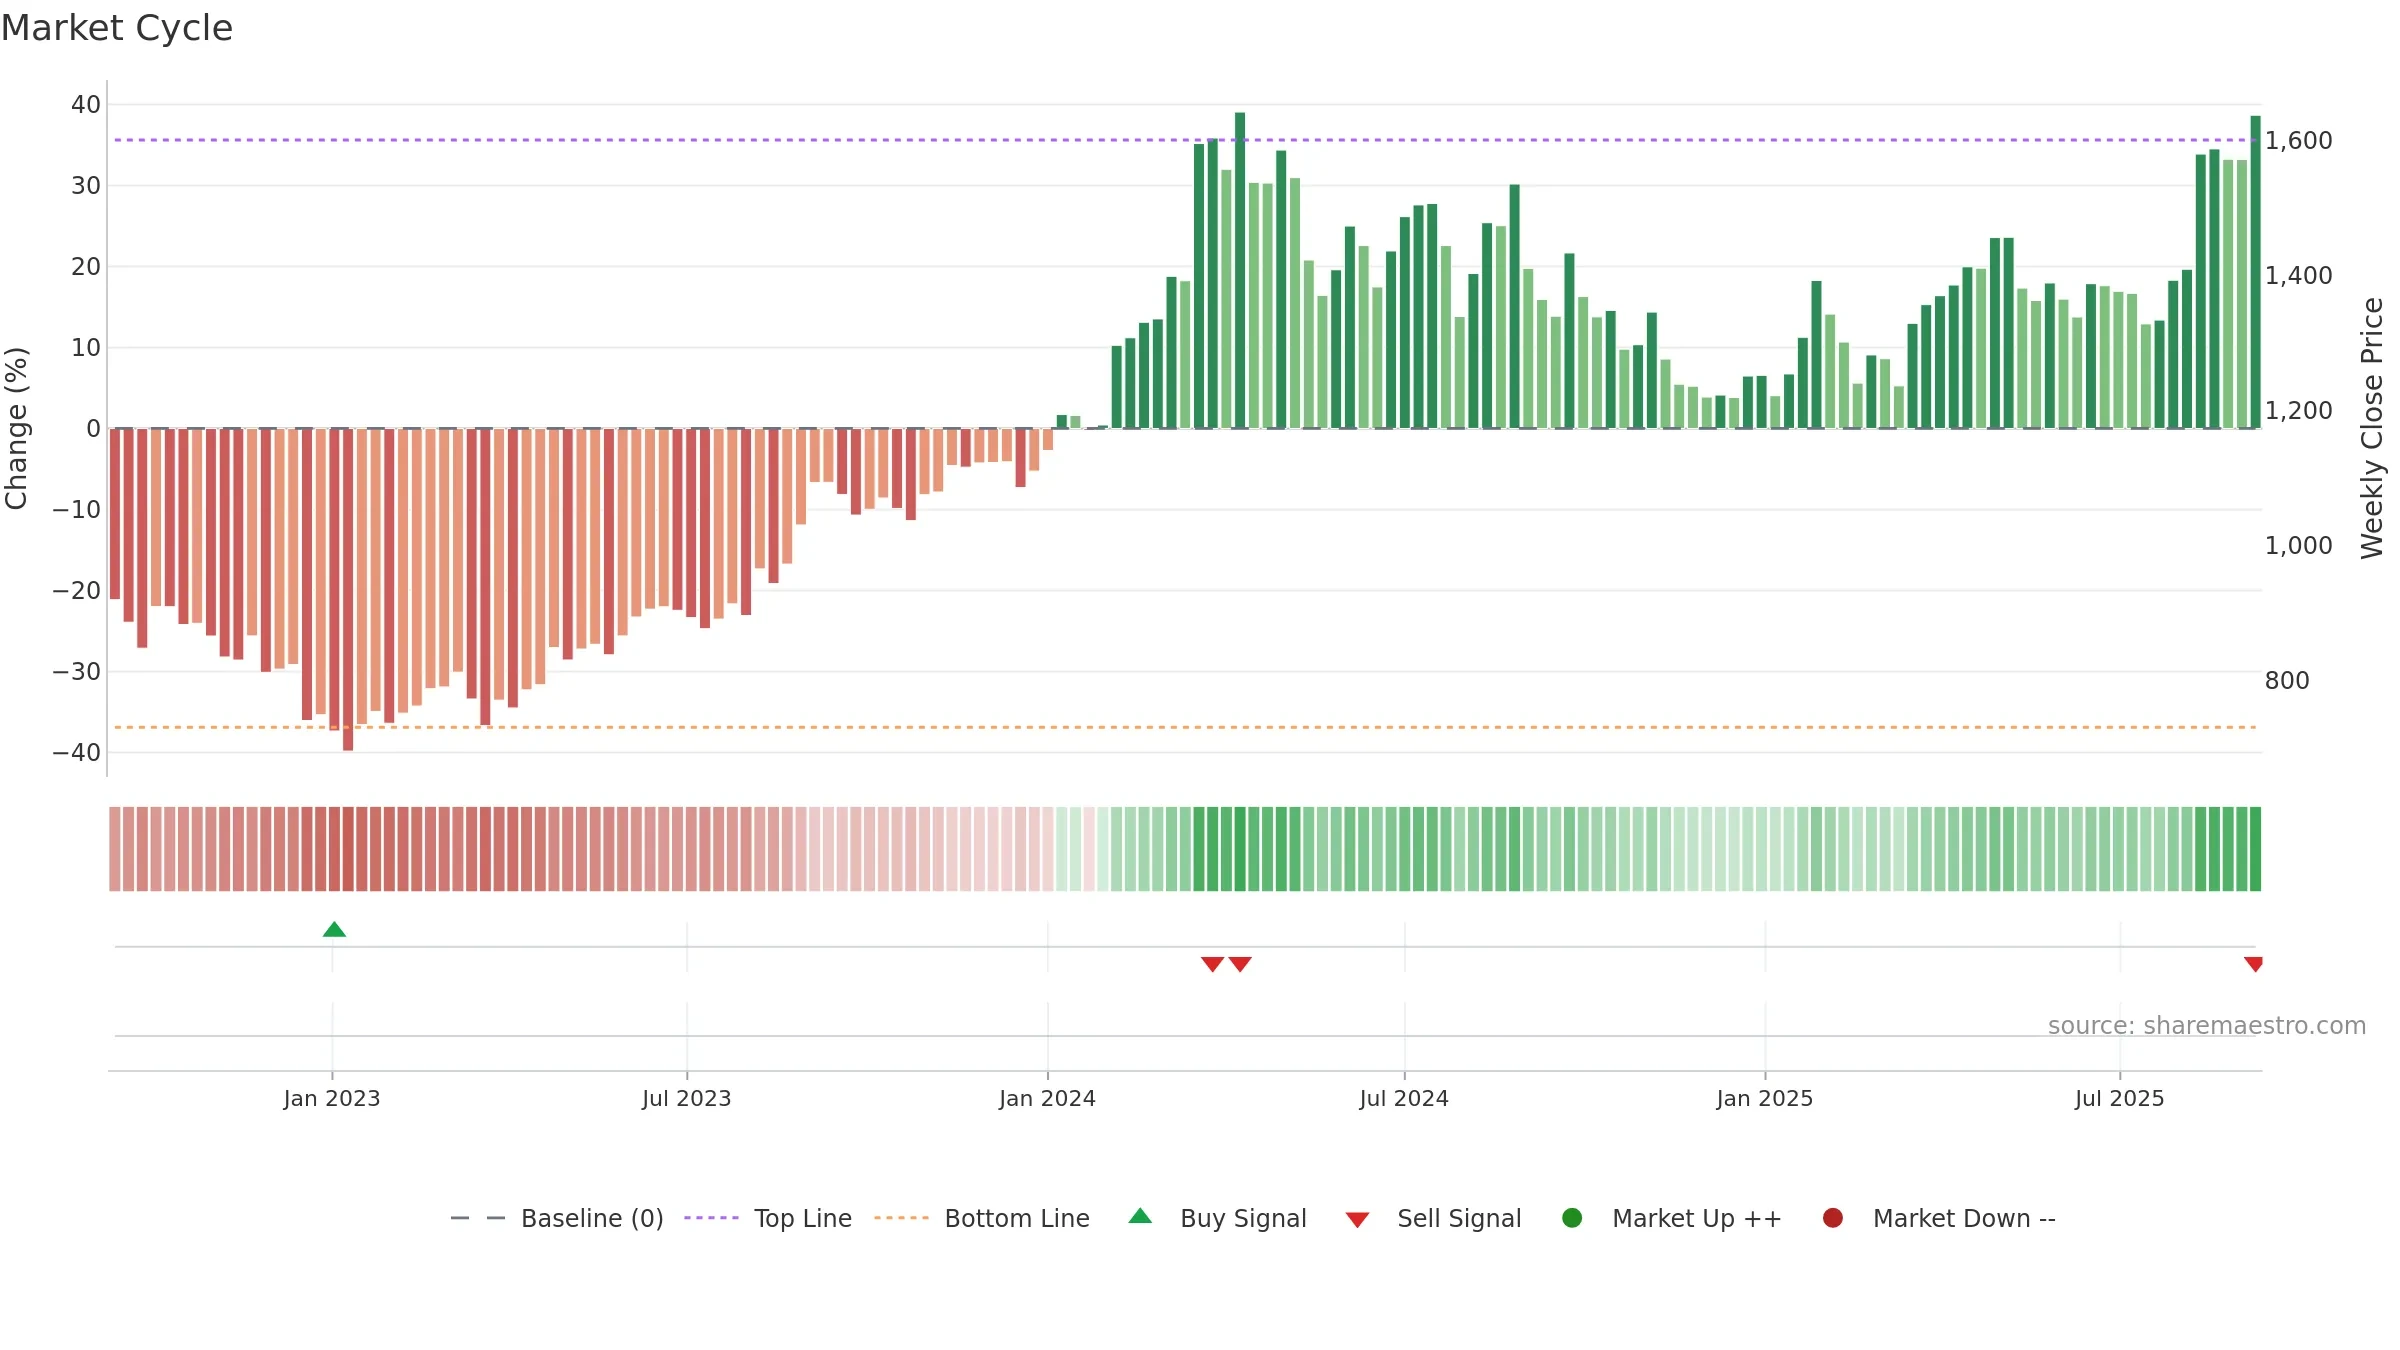The image size is (2400, 1350).
Task: Click the Jan 2024 axis label
Action: tap(1048, 1098)
